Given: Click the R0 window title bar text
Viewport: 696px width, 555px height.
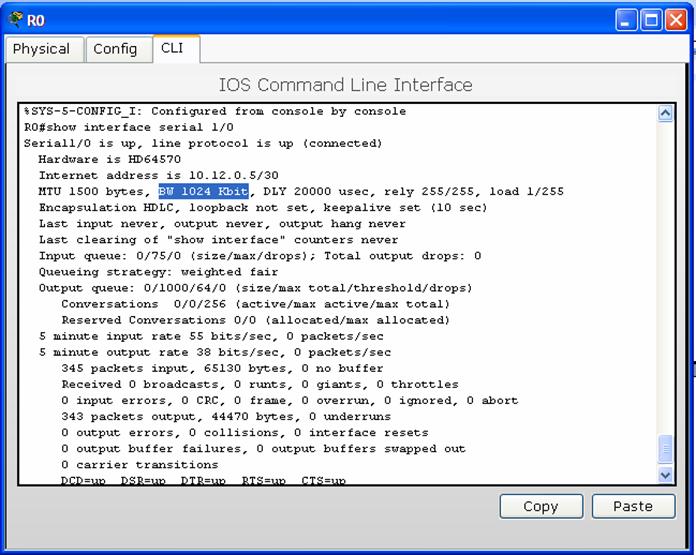Looking at the screenshot, I should tap(36, 20).
